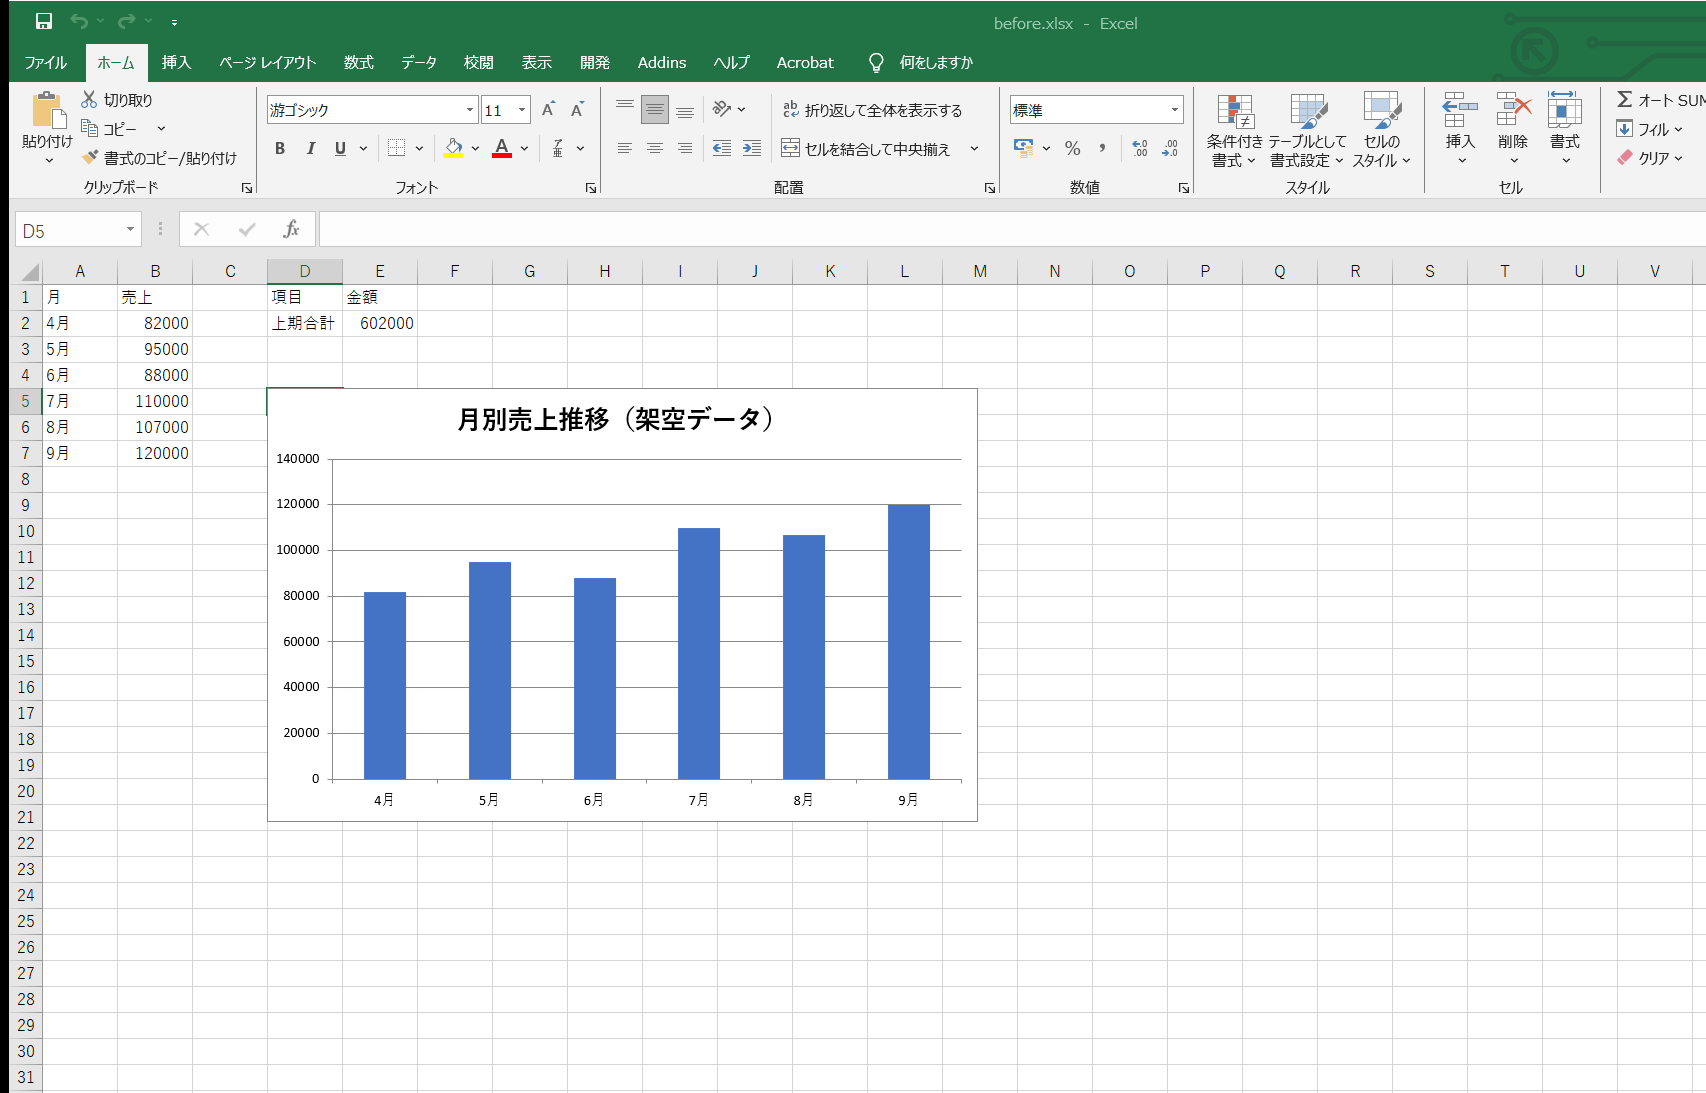The image size is (1706, 1093).
Task: Open the font name dropdown
Action: click(470, 110)
